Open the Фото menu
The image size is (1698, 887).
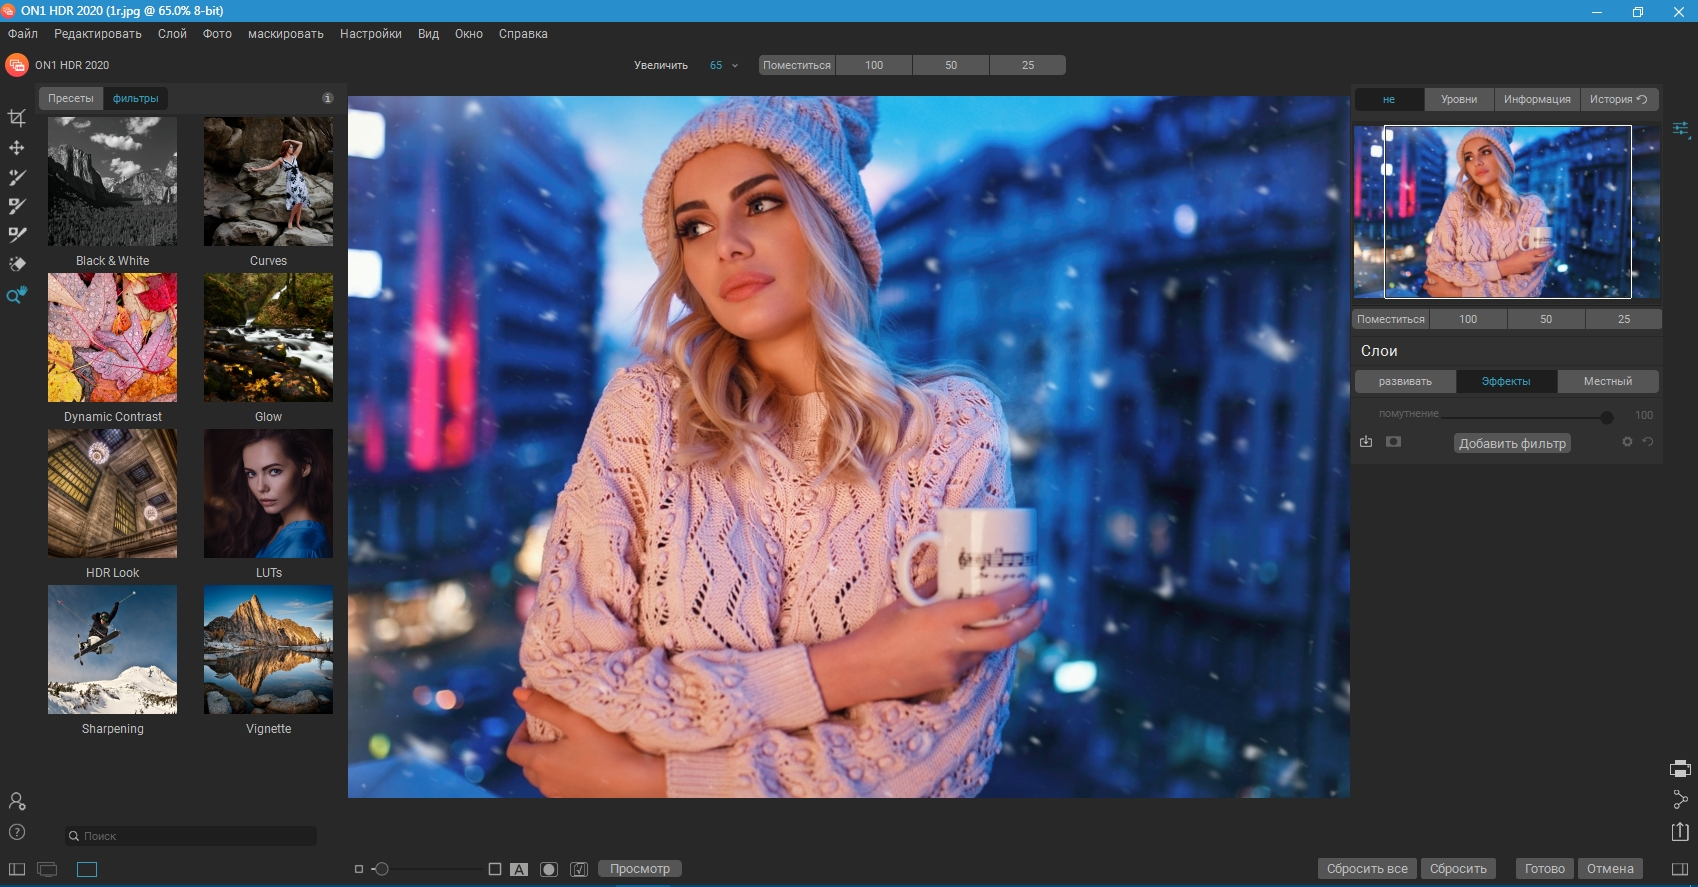(217, 34)
